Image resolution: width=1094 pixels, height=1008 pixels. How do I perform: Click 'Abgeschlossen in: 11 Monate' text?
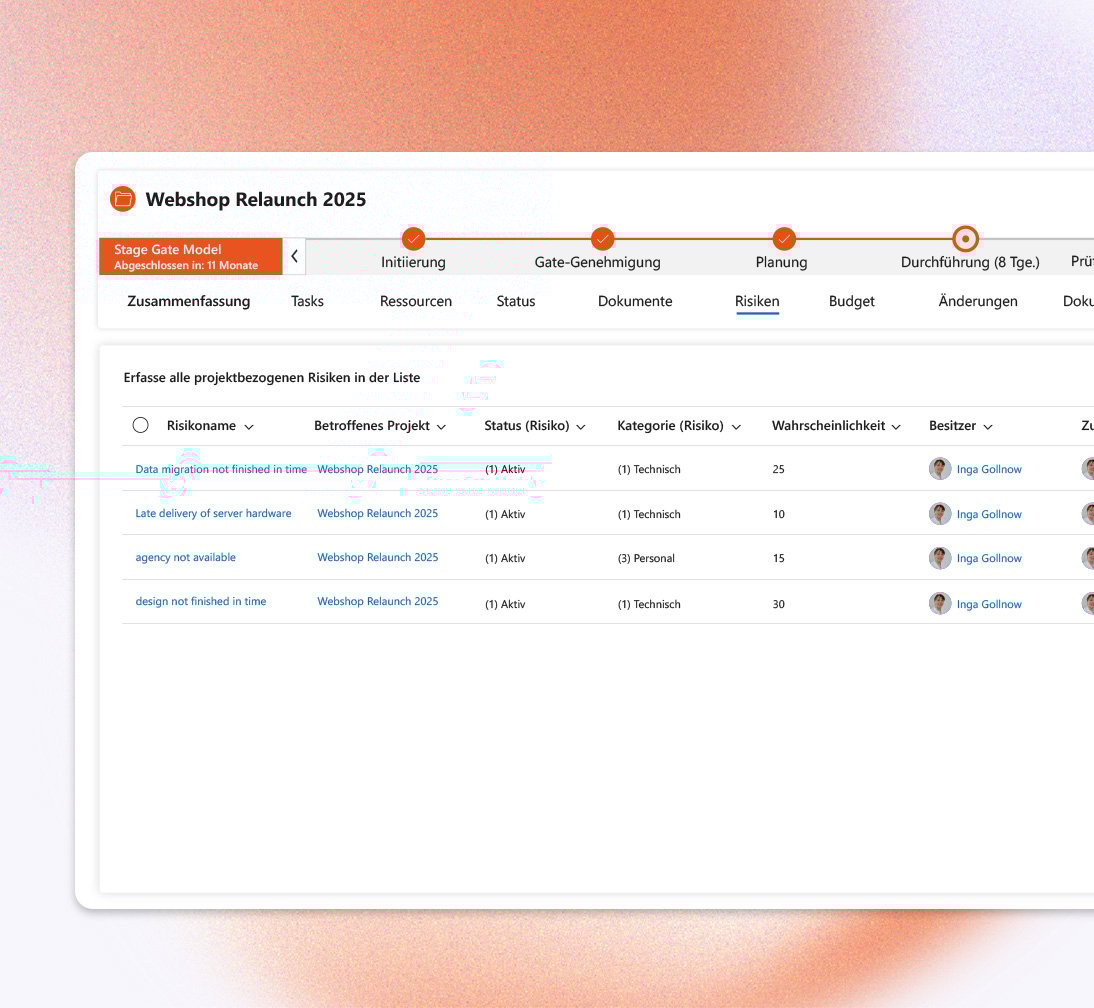coord(186,265)
